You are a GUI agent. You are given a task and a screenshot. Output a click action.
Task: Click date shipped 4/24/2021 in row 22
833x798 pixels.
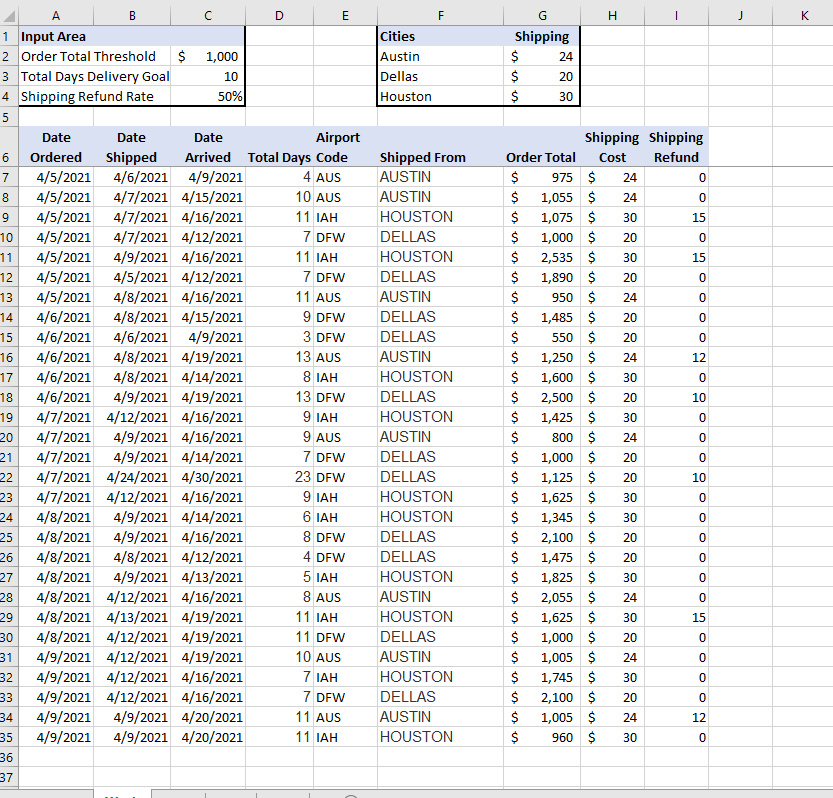[x=132, y=478]
